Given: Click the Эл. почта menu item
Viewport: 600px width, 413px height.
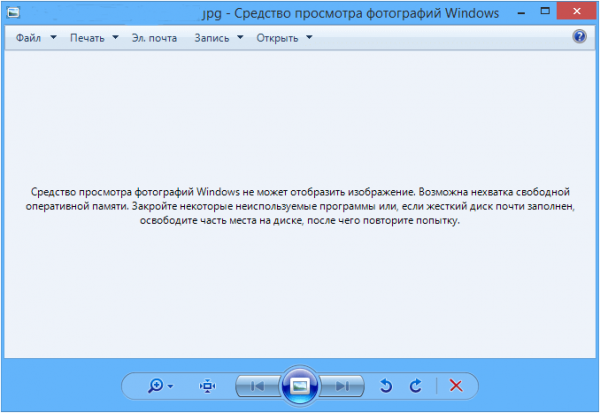Looking at the screenshot, I should [154, 38].
